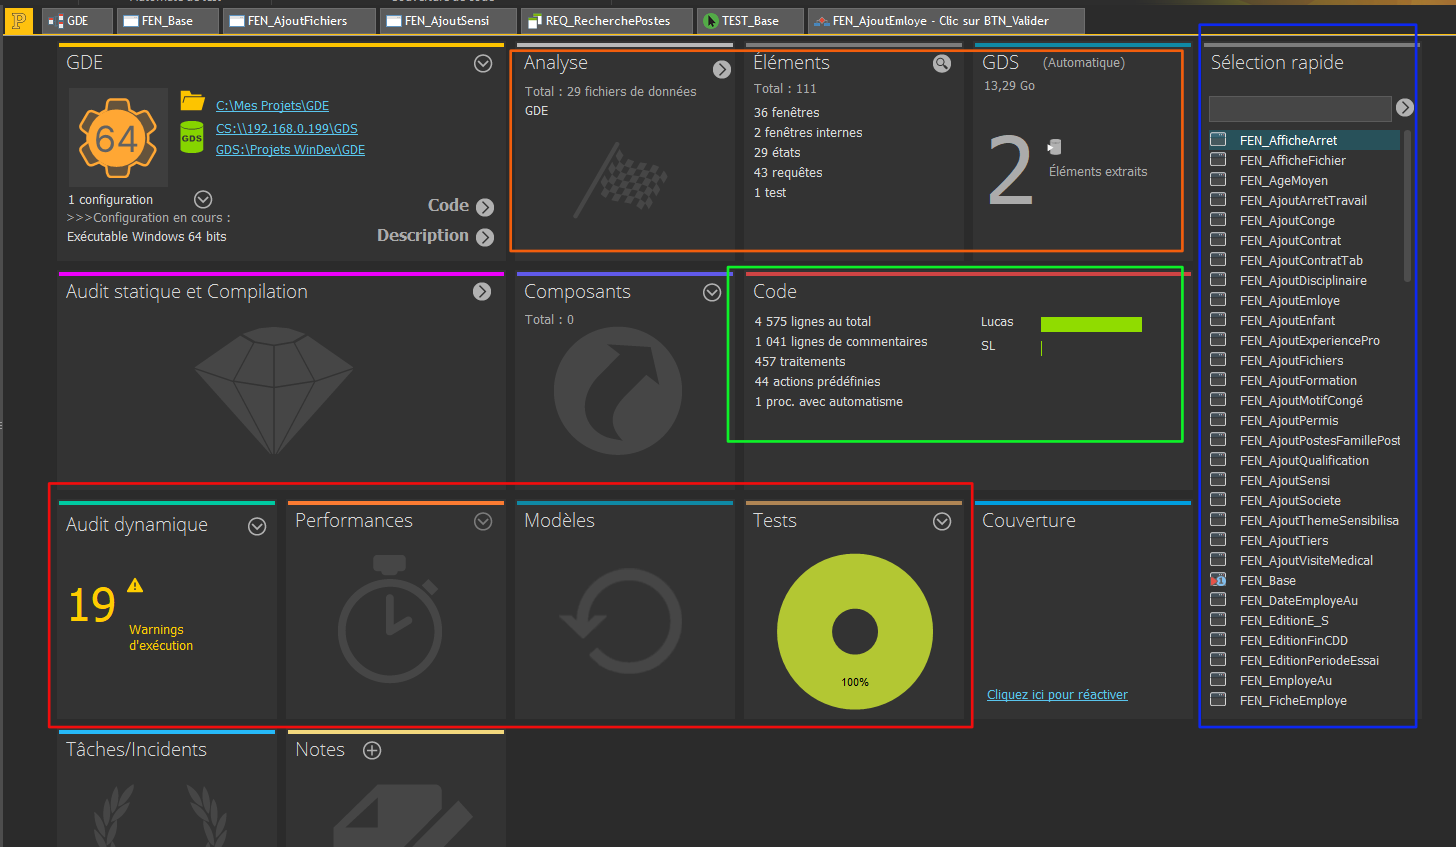Image resolution: width=1456 pixels, height=847 pixels.
Task: Open the Analyse card arrow
Action: [722, 69]
